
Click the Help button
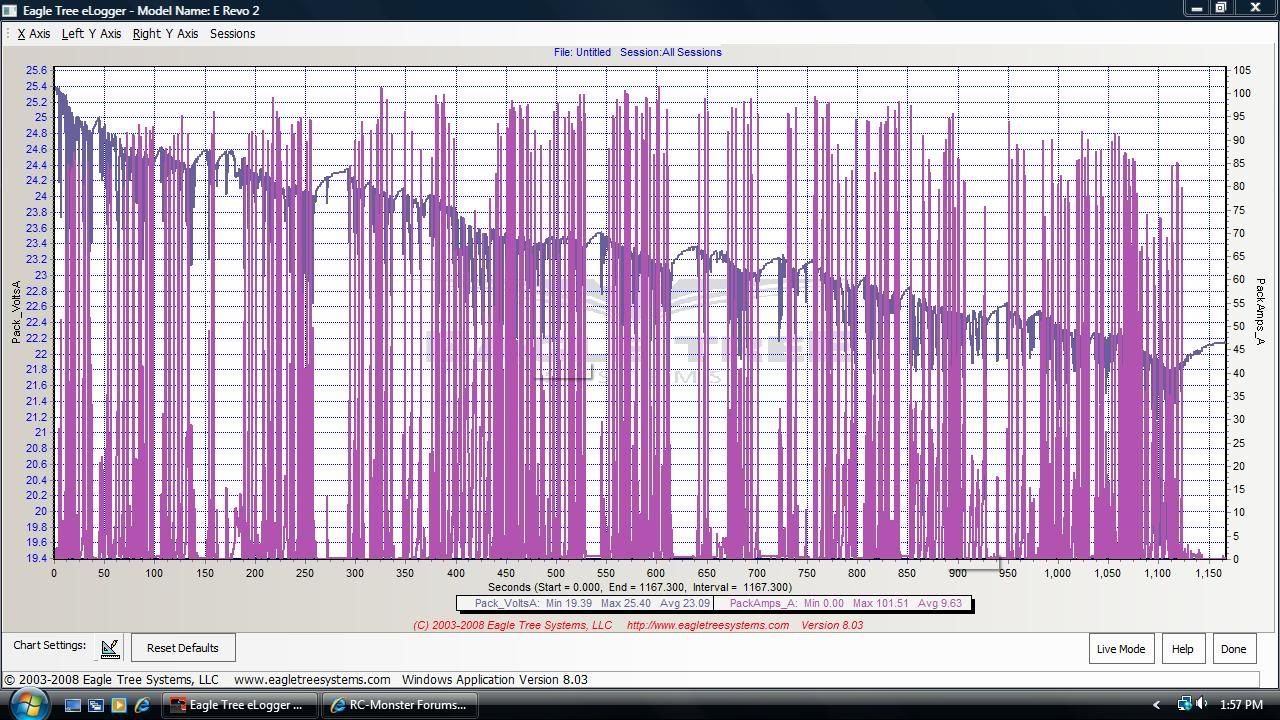point(1182,648)
